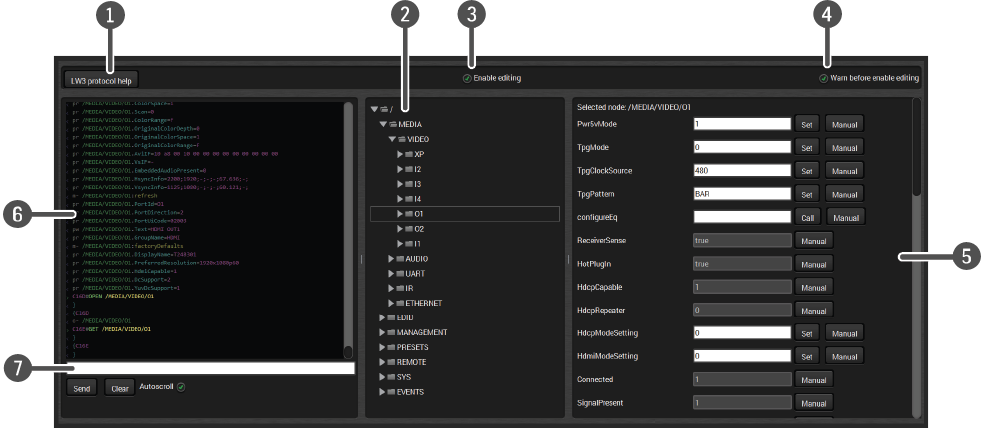Select the IR folder icon

(400, 288)
